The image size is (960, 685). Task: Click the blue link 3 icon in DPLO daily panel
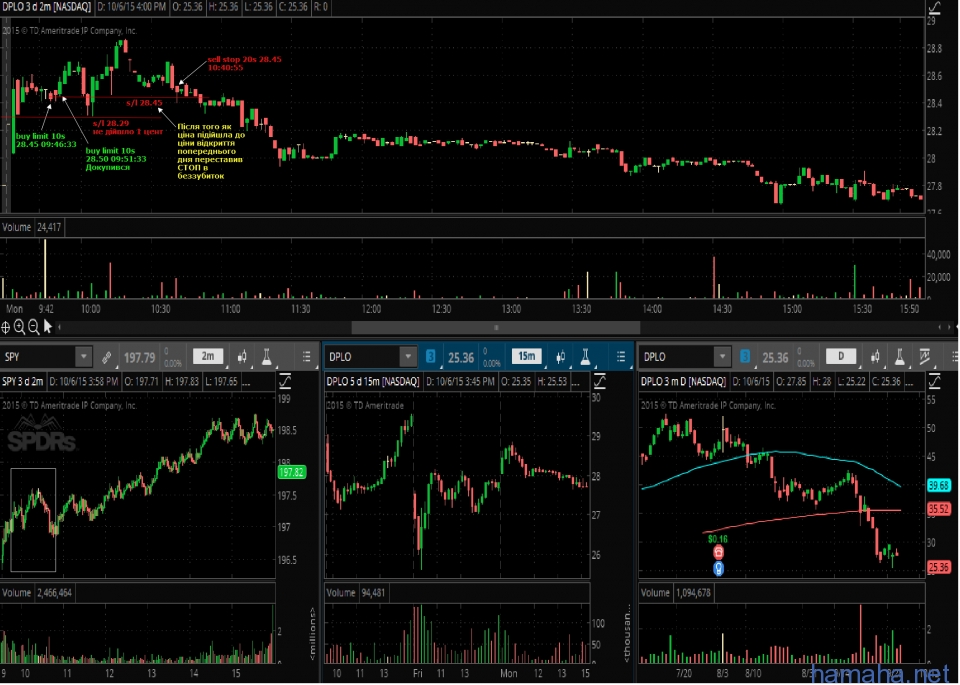coord(745,356)
